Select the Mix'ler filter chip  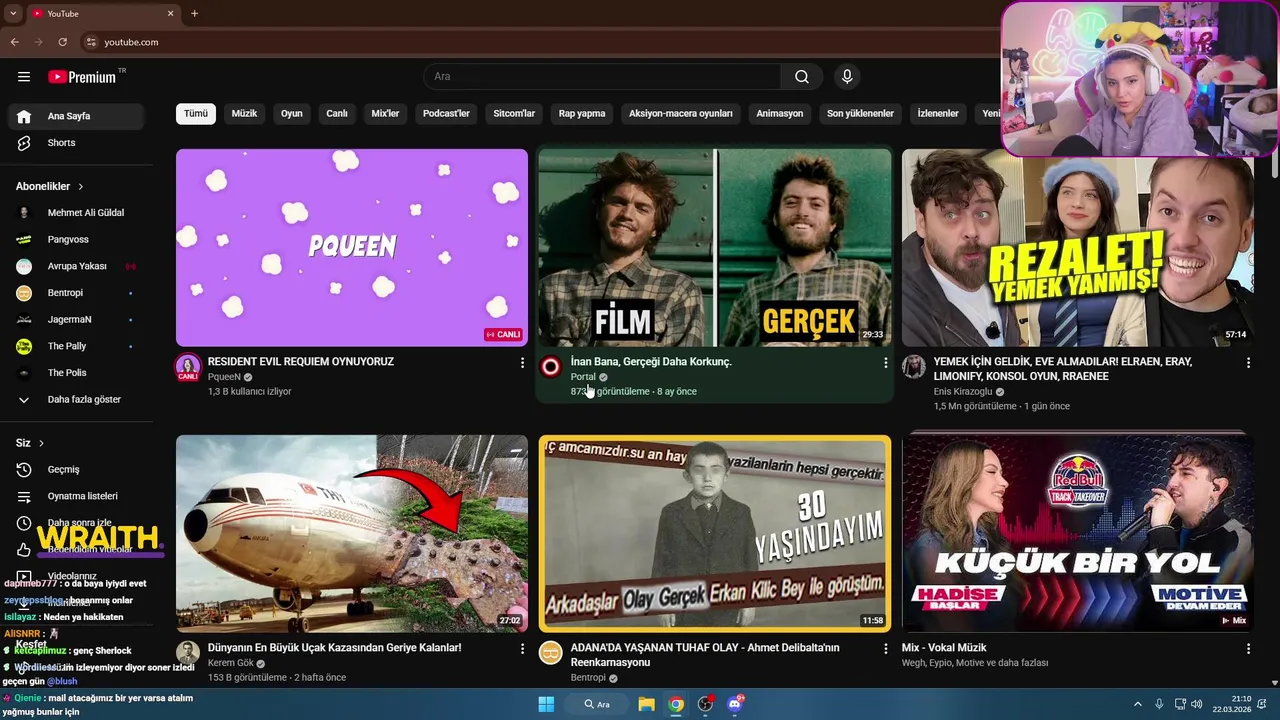pyautogui.click(x=385, y=113)
